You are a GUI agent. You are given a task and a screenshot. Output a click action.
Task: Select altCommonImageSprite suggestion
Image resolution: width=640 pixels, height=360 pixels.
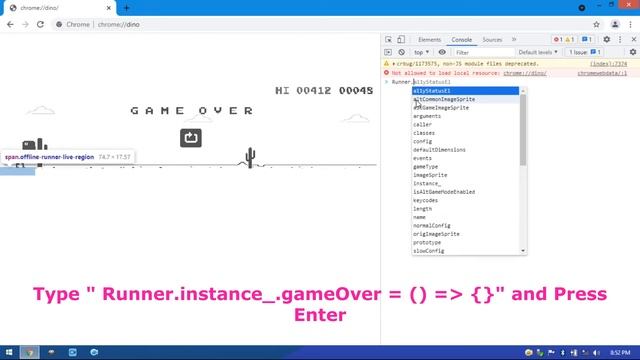click(465, 99)
